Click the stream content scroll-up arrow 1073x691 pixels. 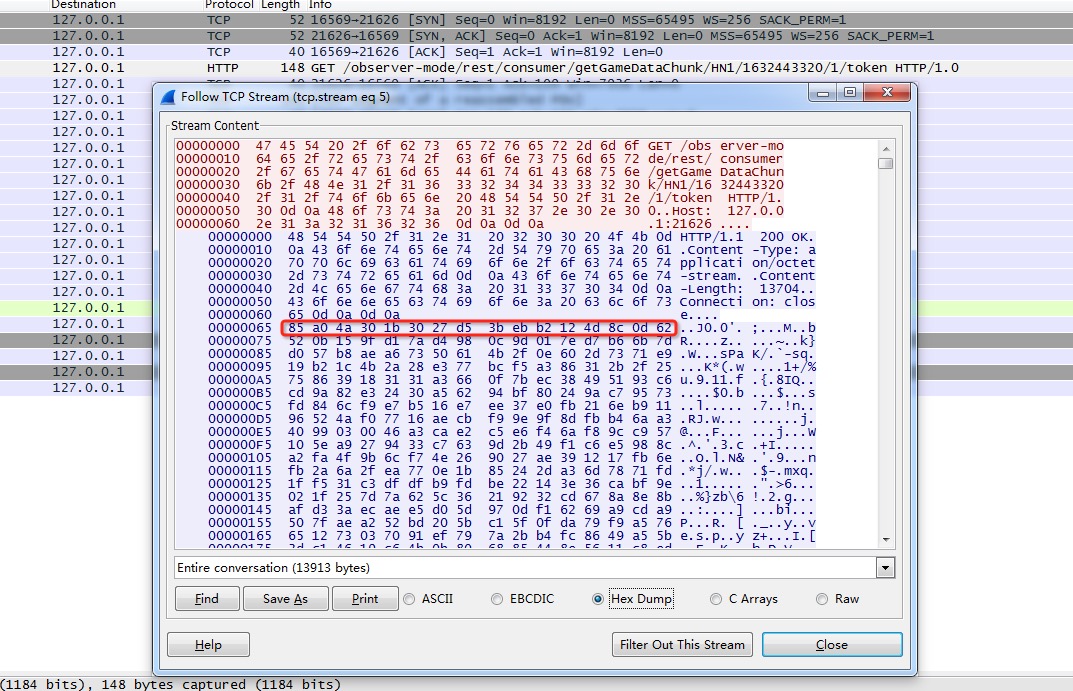pos(886,148)
